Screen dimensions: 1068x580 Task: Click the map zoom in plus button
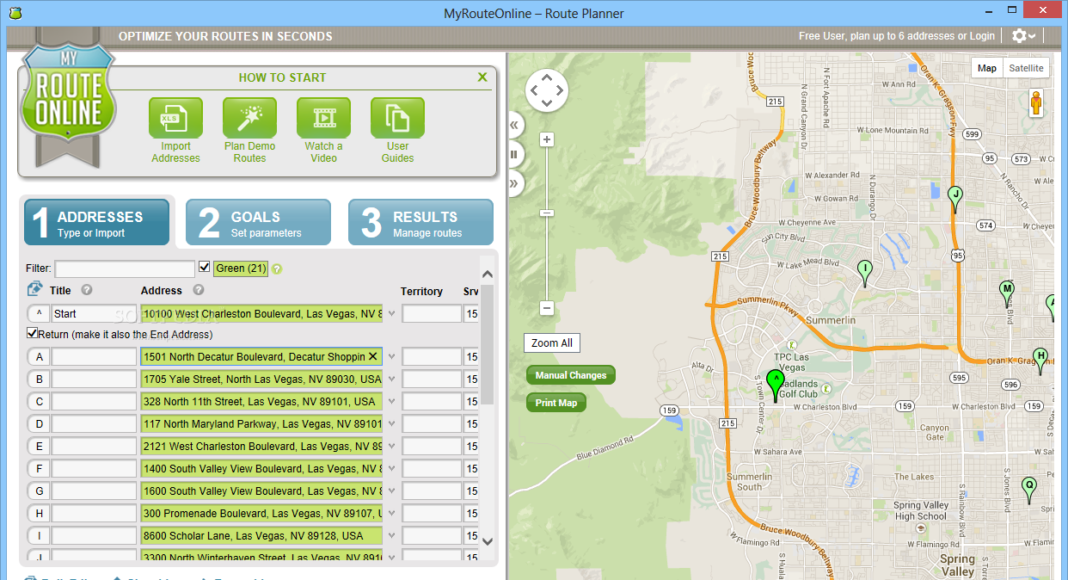pos(547,140)
